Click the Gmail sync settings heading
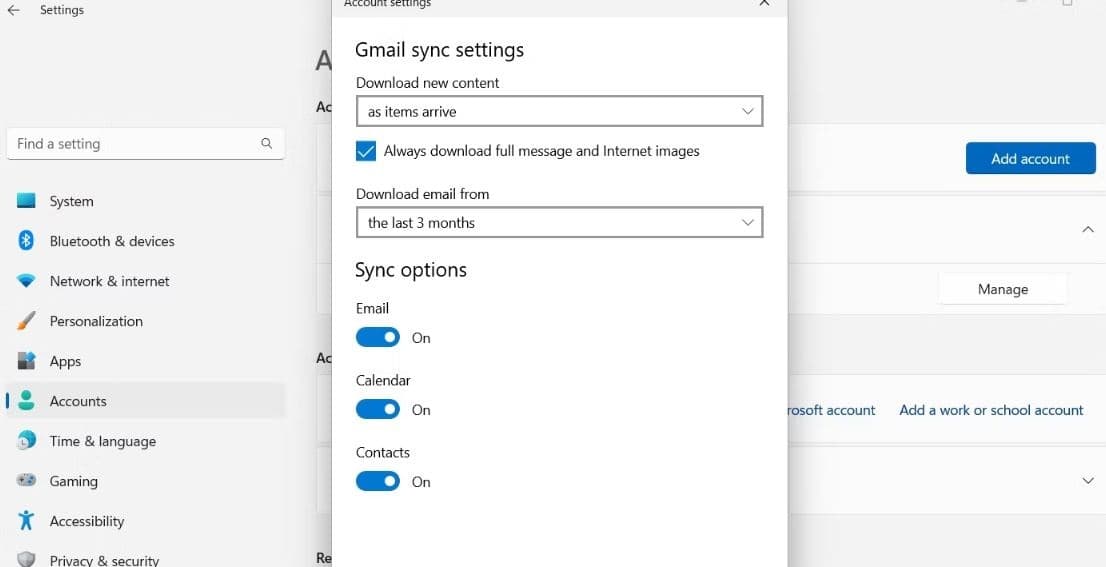 pyautogui.click(x=439, y=50)
